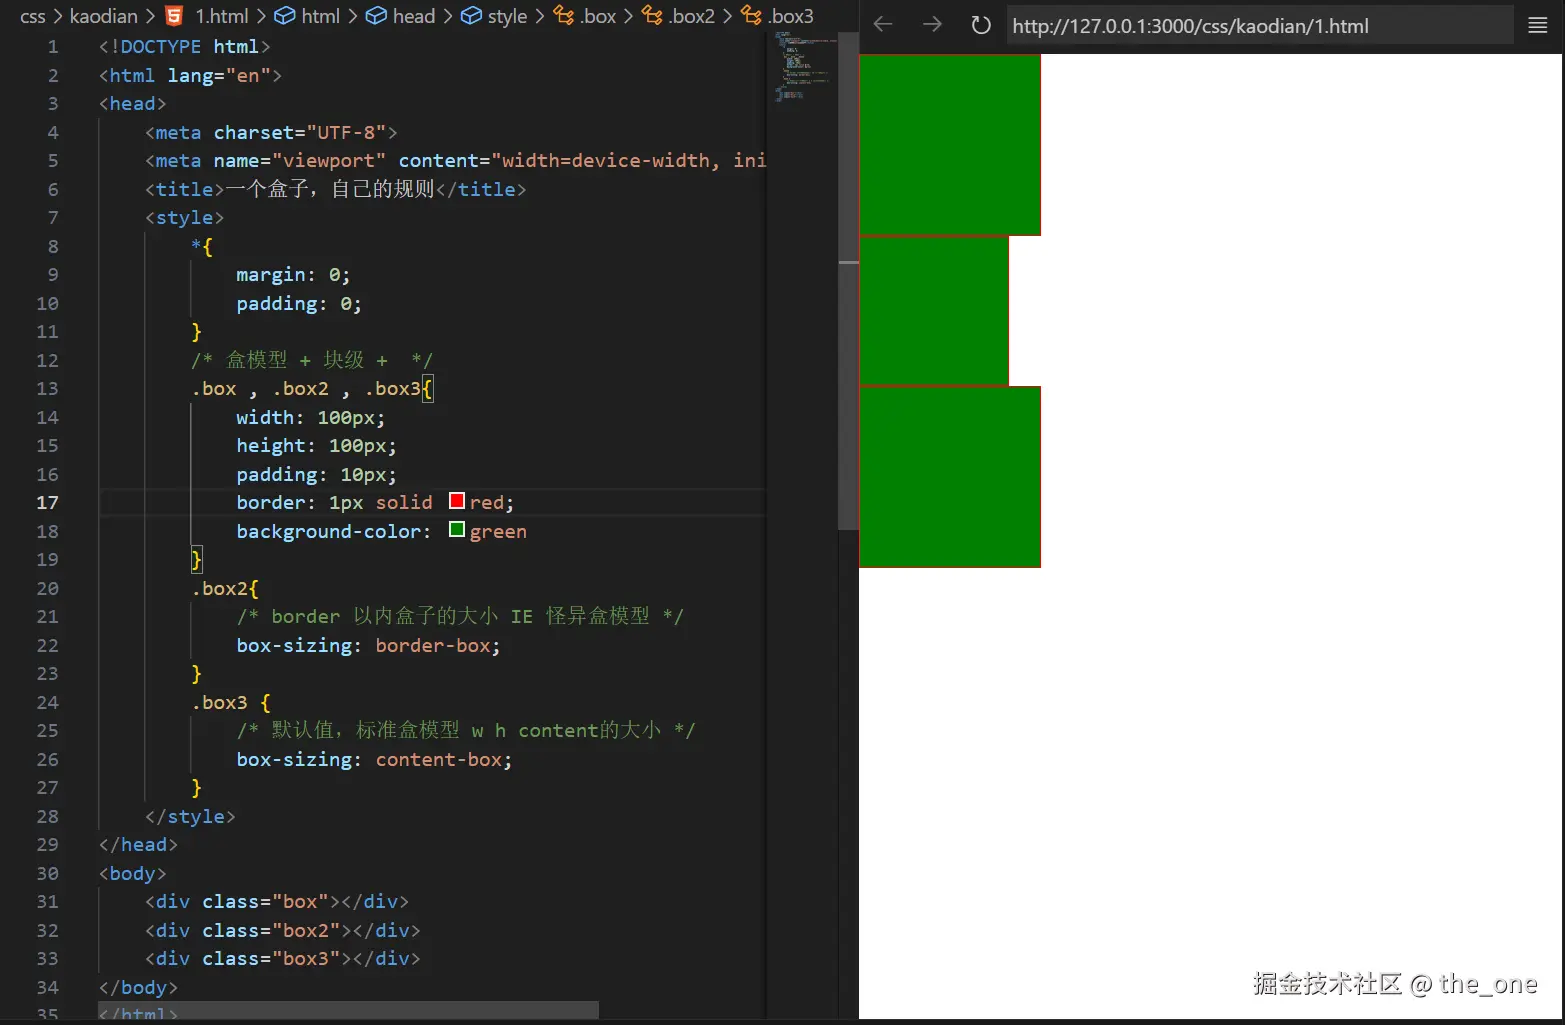
Task: Select the '.box3' selector breadcrumb
Action: (791, 16)
